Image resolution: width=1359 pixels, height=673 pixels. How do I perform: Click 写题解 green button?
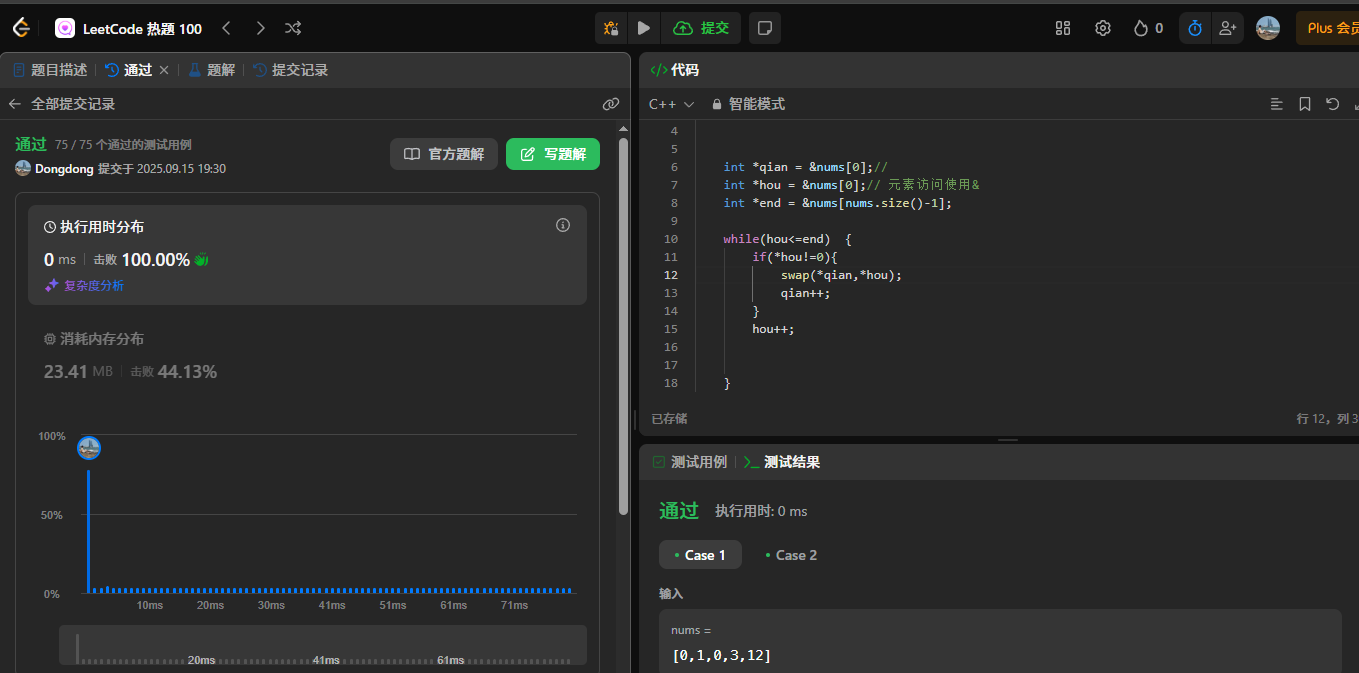coord(553,154)
